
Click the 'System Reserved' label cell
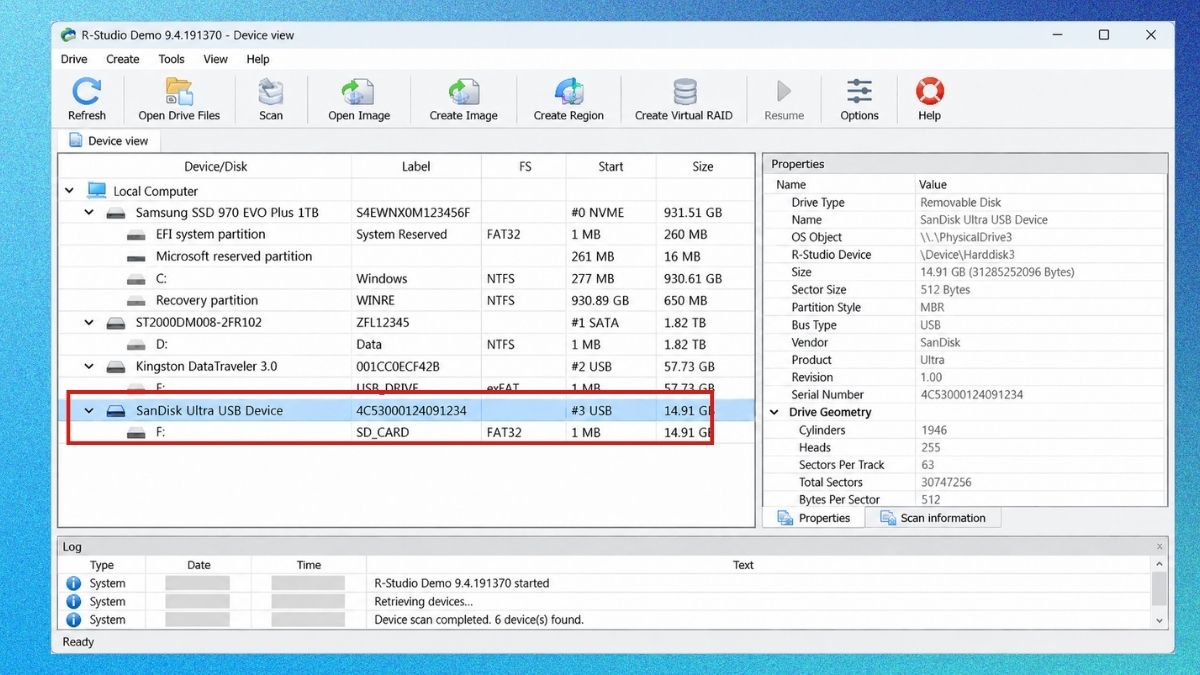point(401,235)
